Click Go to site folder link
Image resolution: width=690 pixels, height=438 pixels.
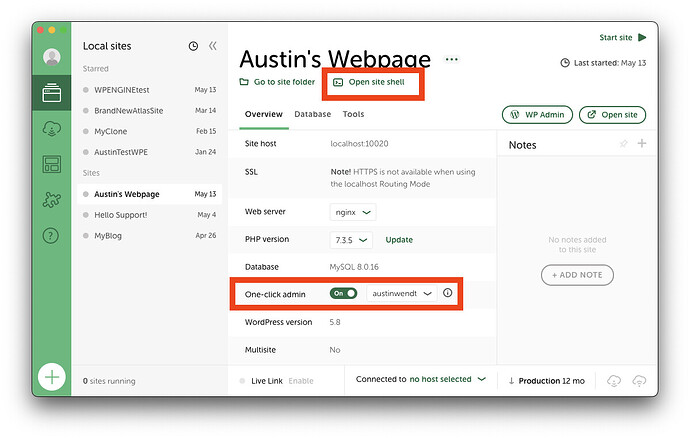[277, 82]
